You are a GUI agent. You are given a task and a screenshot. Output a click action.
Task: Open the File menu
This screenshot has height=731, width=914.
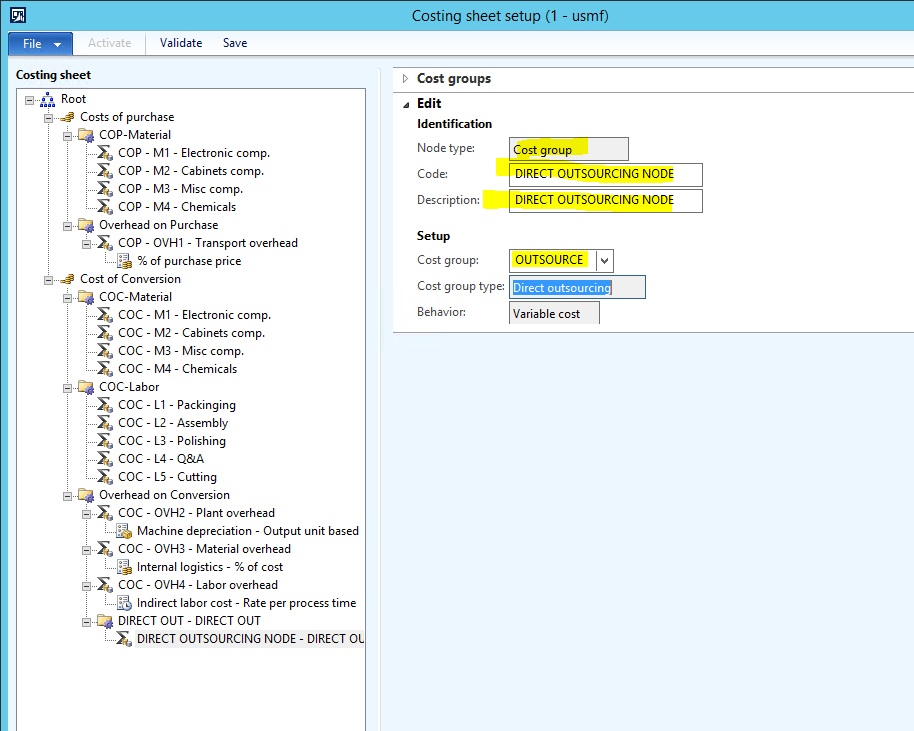(x=40, y=44)
